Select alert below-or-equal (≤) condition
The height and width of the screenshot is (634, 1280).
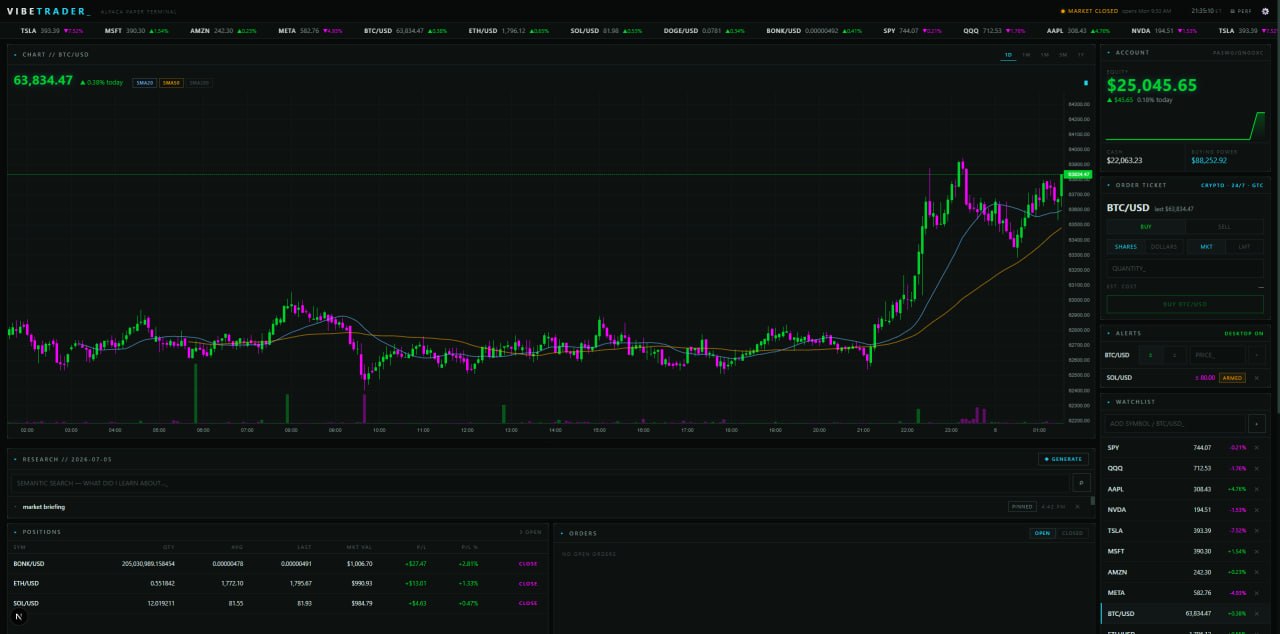coord(1175,355)
